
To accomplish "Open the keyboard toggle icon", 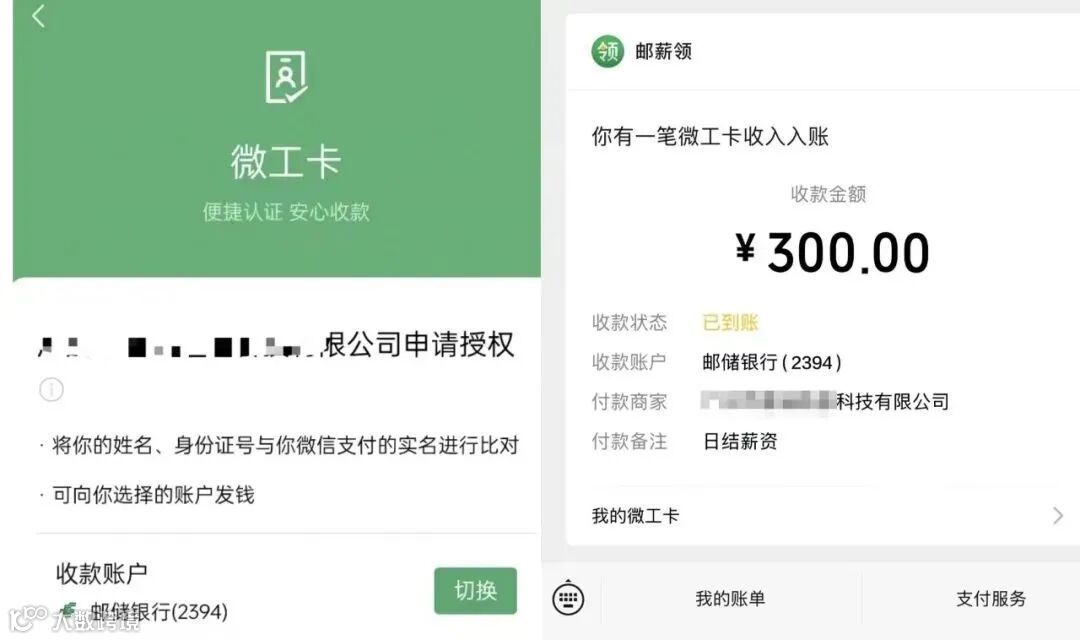I will coord(568,598).
